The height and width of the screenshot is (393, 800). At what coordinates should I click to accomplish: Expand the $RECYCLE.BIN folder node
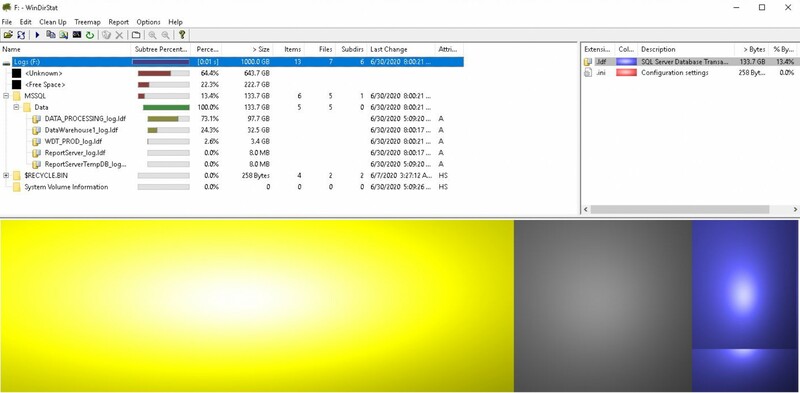[6, 176]
